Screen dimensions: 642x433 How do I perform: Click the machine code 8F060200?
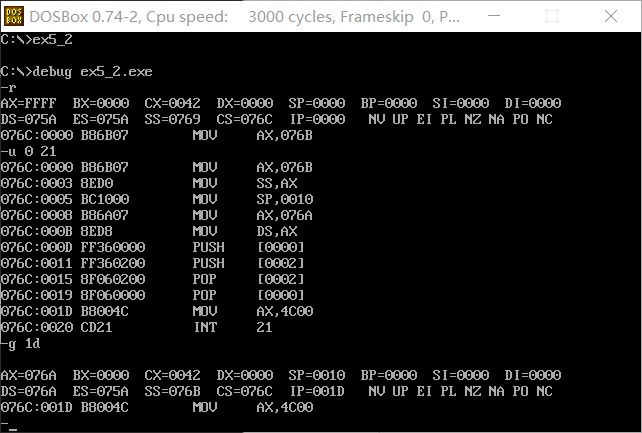(x=113, y=279)
